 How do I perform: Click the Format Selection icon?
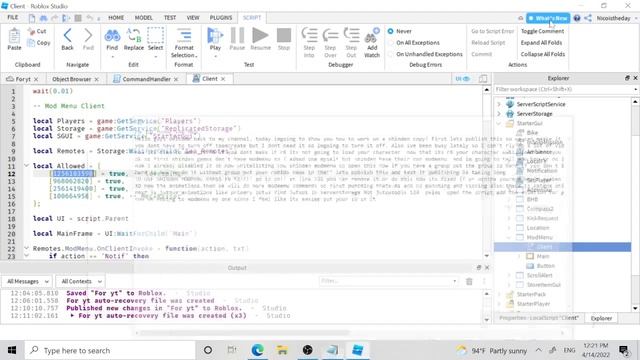click(x=184, y=36)
